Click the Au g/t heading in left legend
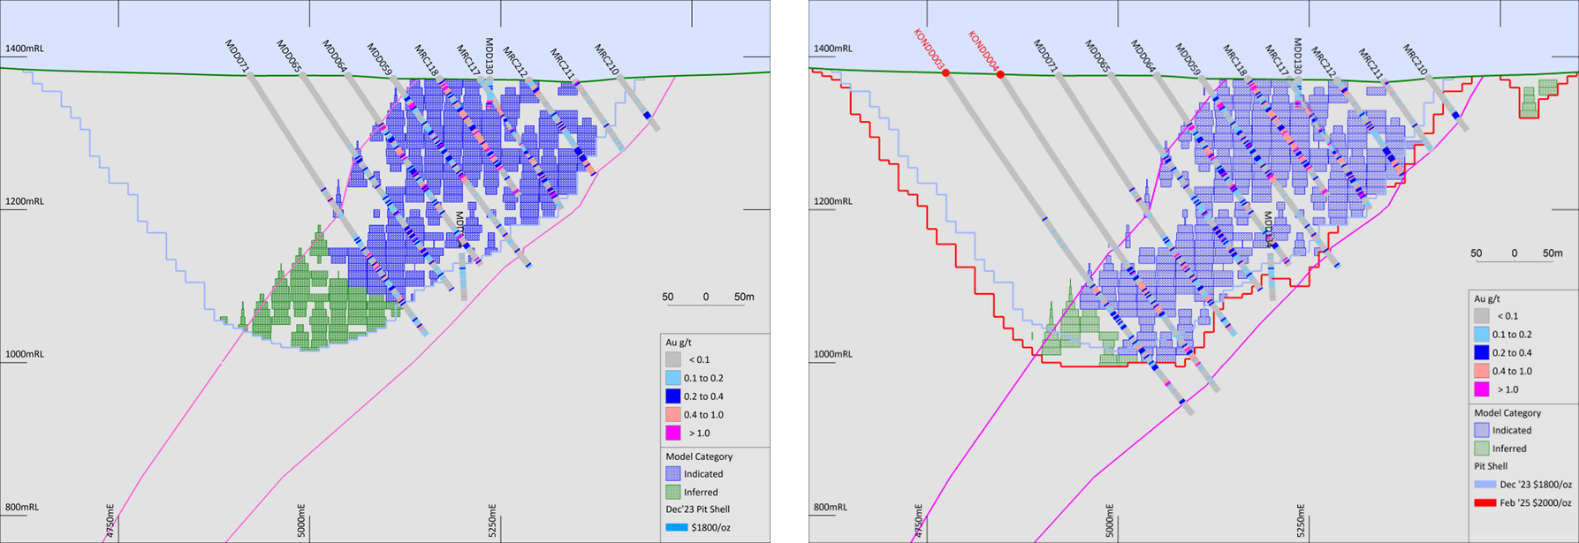The height and width of the screenshot is (543, 1579). [x=678, y=343]
